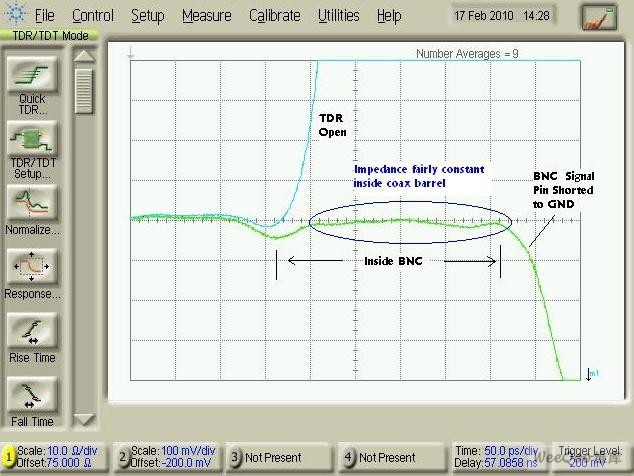Enable channel 3 marked Not Present
The width and height of the screenshot is (634, 476).
[x=235, y=457]
